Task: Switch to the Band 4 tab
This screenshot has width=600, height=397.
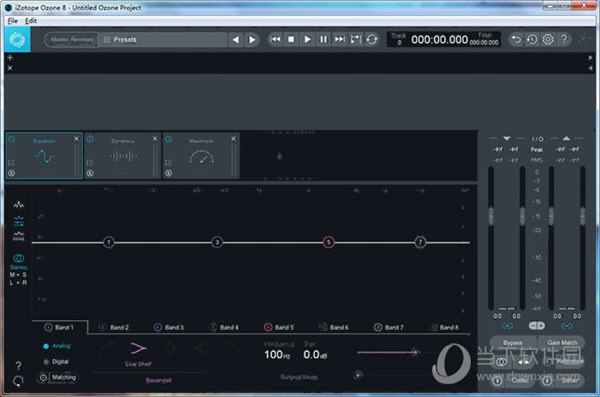Action: pos(224,327)
